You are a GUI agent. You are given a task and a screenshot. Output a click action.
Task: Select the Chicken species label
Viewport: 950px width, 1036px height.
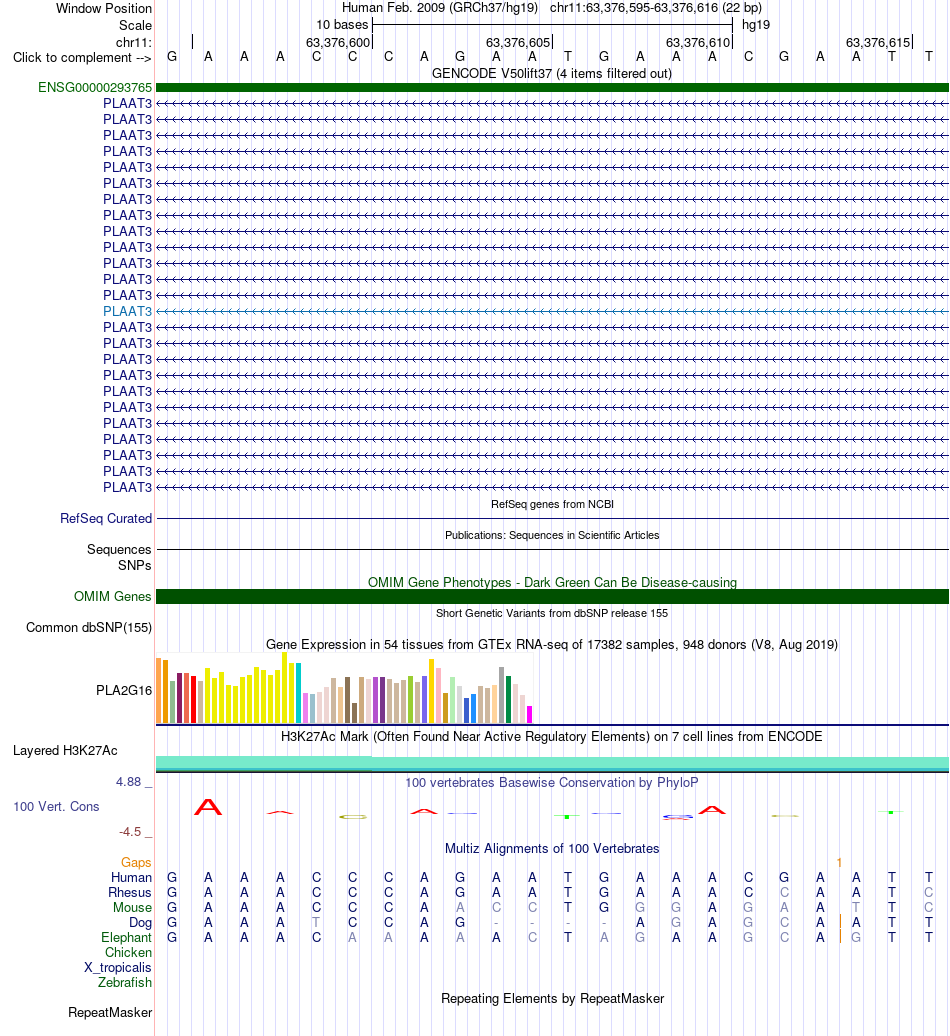[128, 952]
